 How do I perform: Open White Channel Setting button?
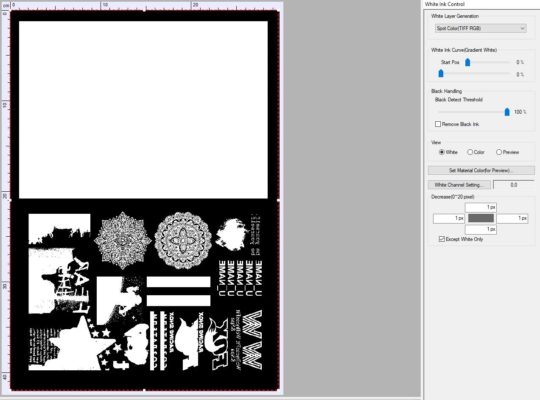pos(459,185)
